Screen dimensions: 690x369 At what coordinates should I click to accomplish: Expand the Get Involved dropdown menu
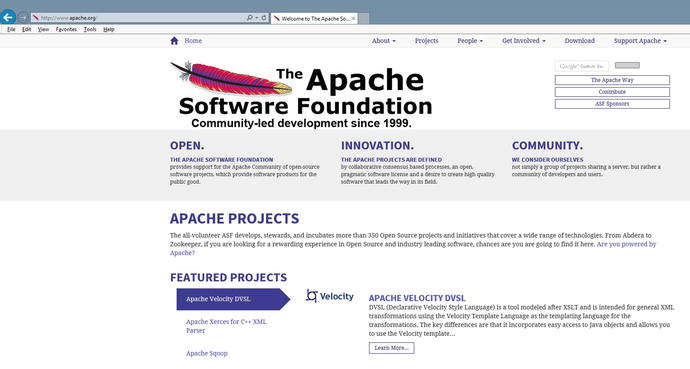524,40
